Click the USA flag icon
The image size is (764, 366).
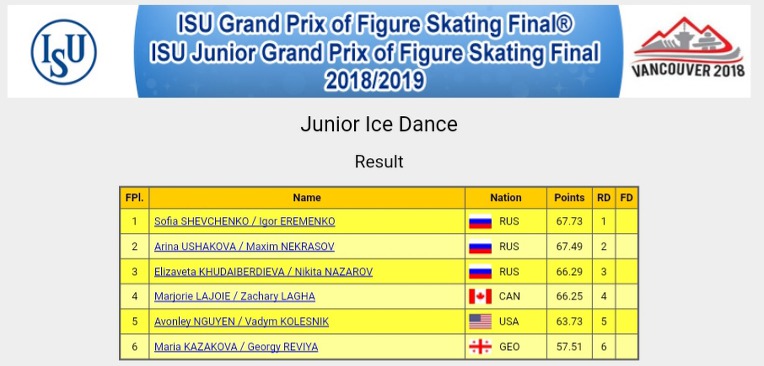coord(480,322)
